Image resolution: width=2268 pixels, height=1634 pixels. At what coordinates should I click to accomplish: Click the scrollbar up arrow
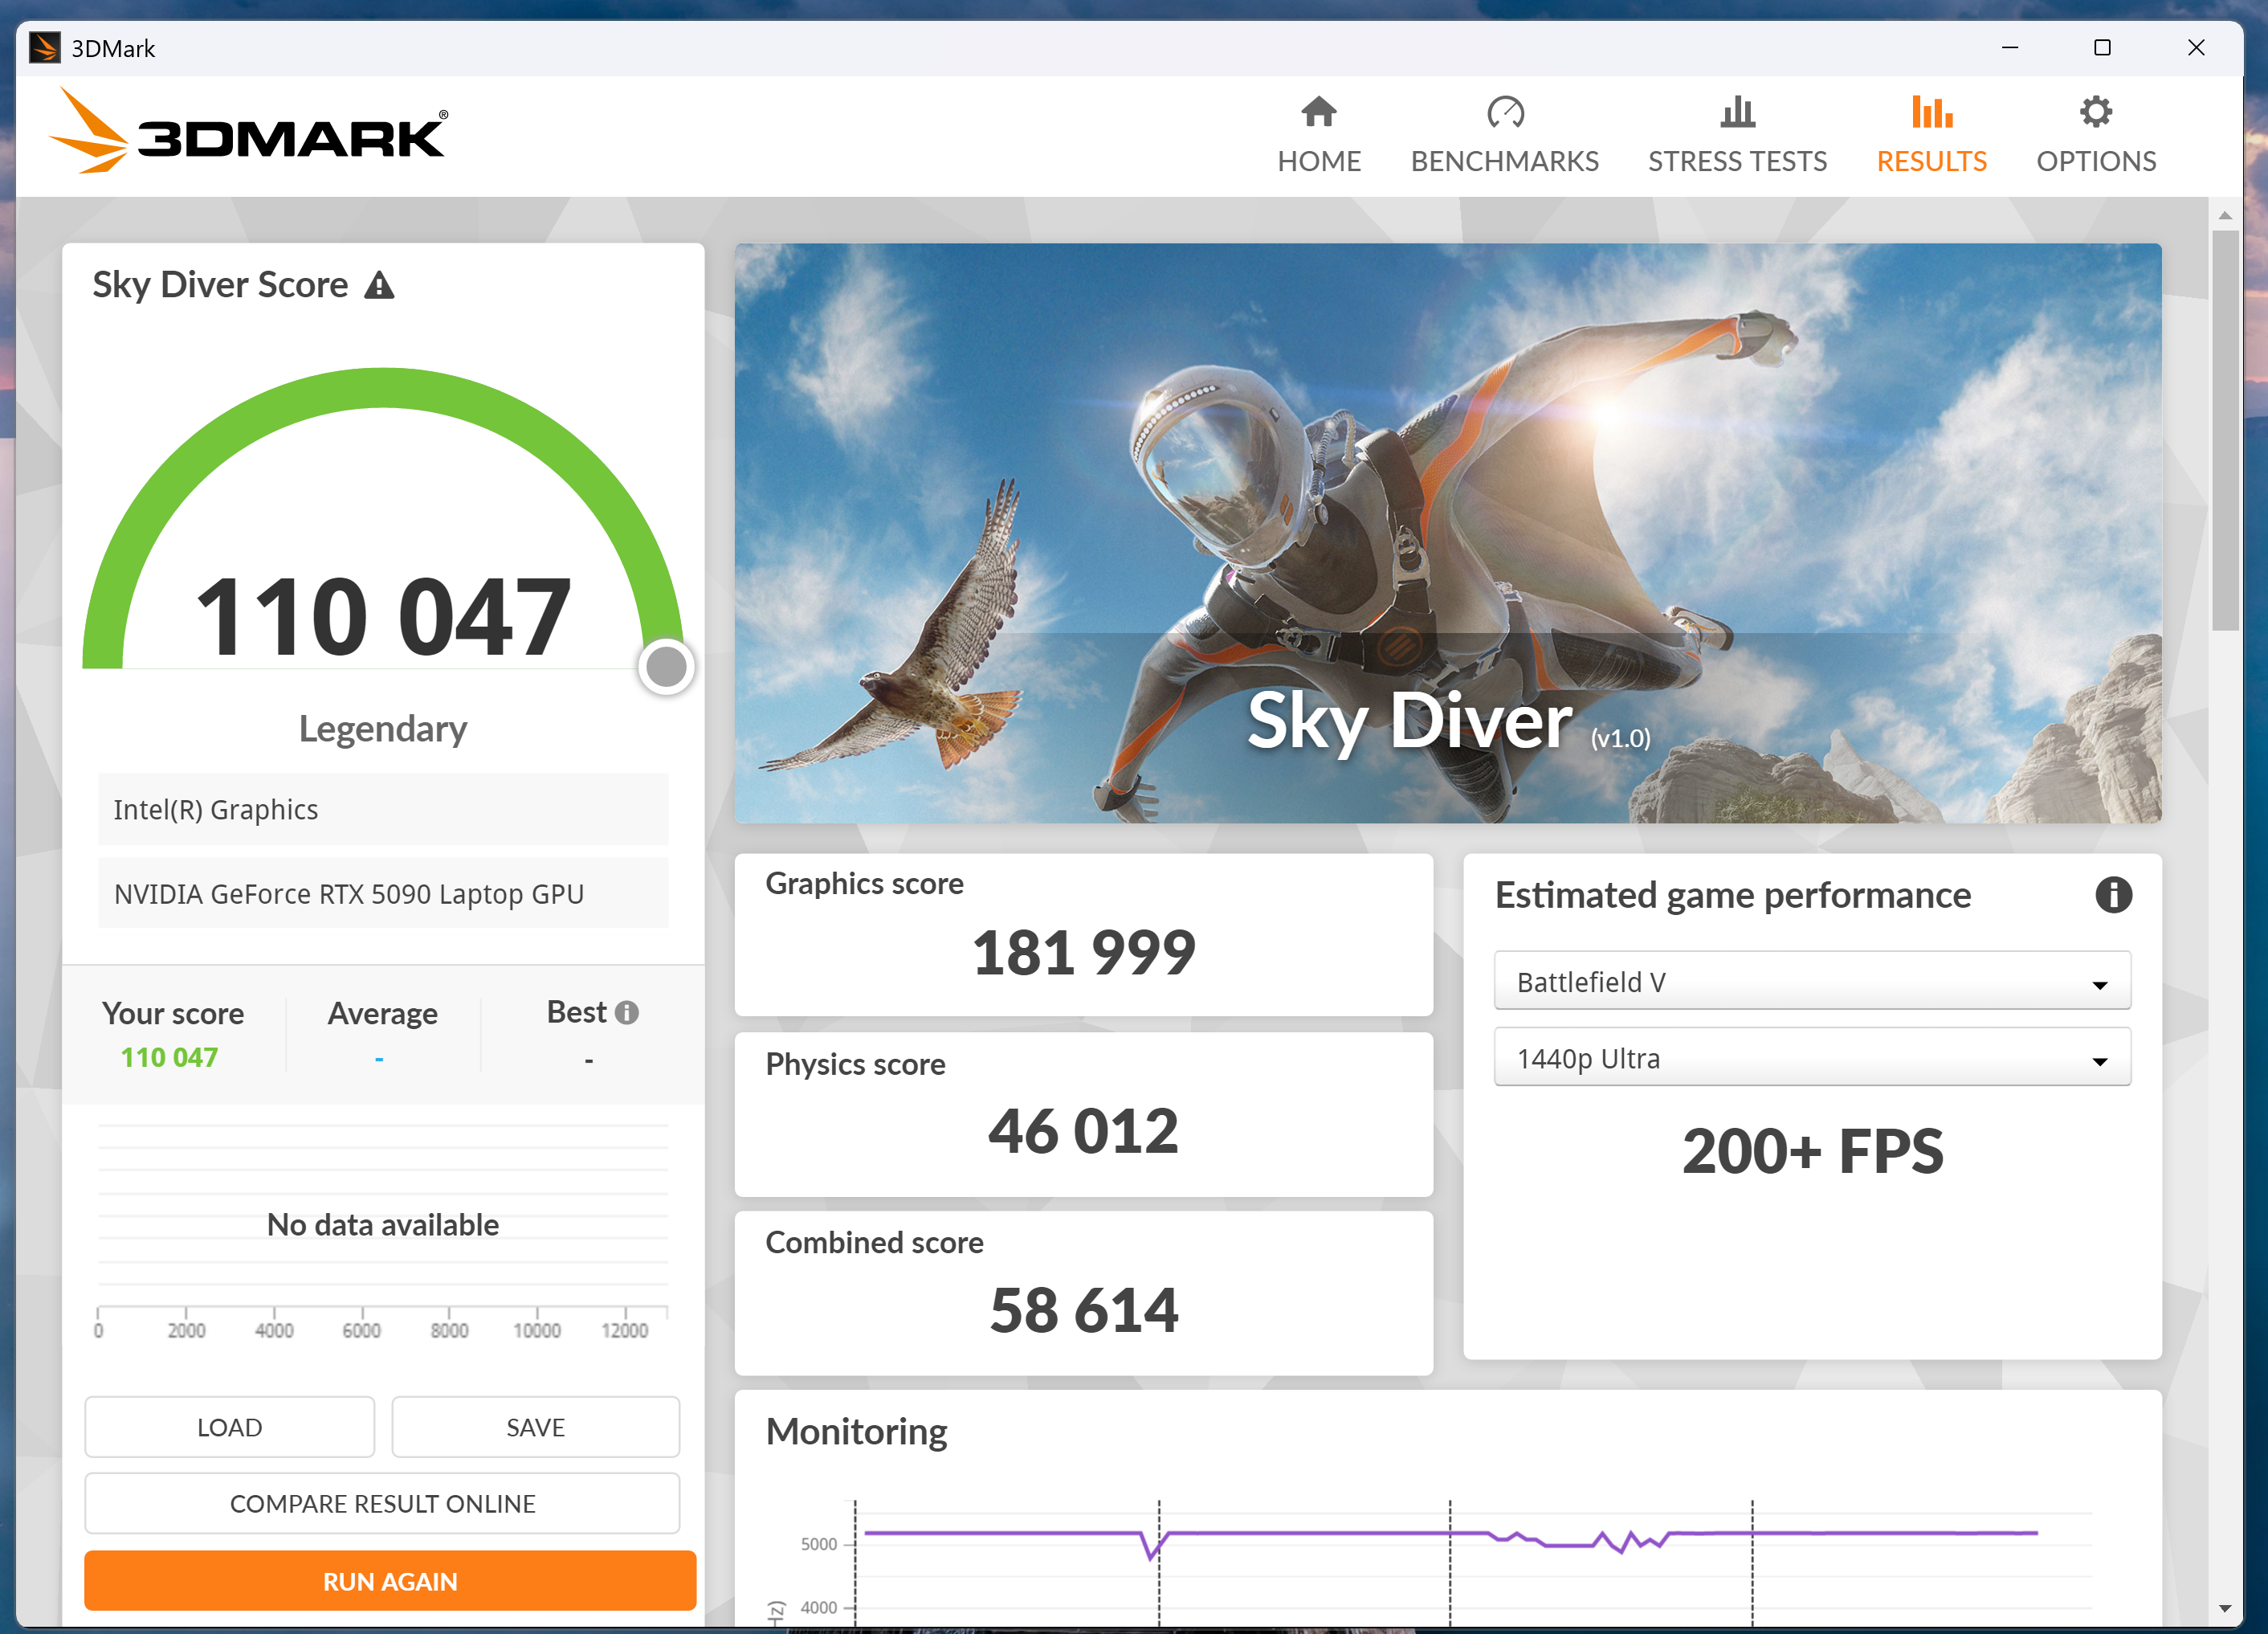[x=2224, y=215]
